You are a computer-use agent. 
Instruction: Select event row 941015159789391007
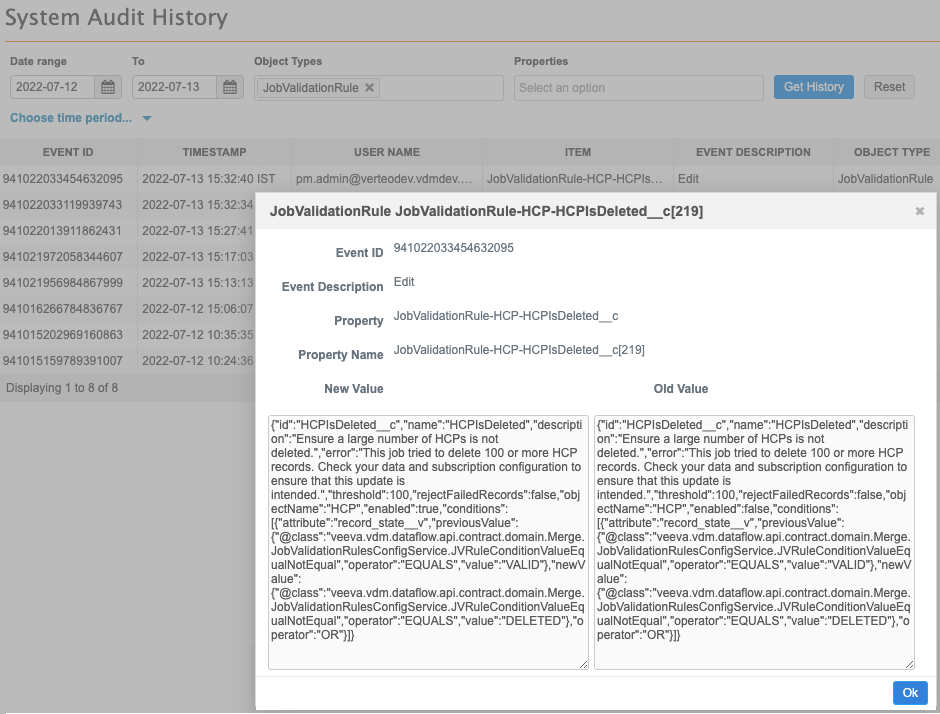click(63, 361)
